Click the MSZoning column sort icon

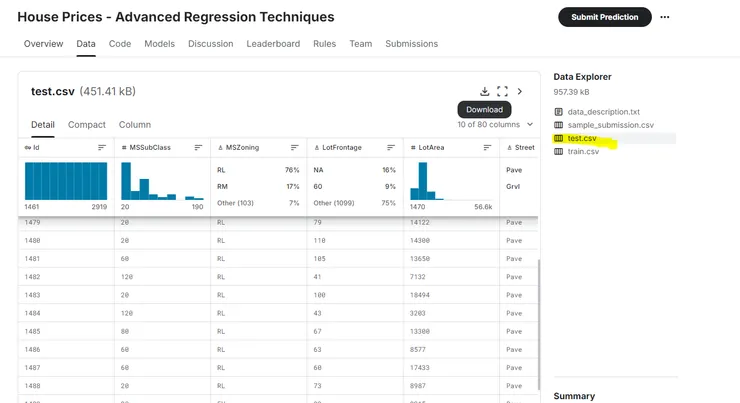point(295,147)
